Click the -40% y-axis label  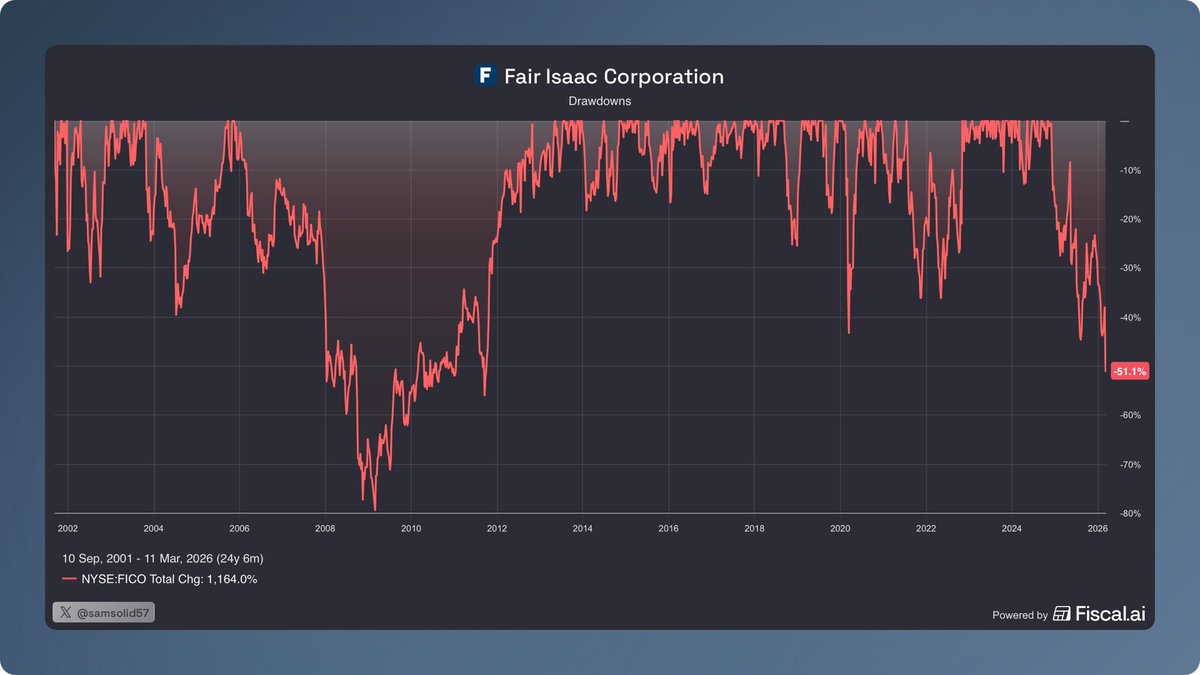click(1131, 317)
